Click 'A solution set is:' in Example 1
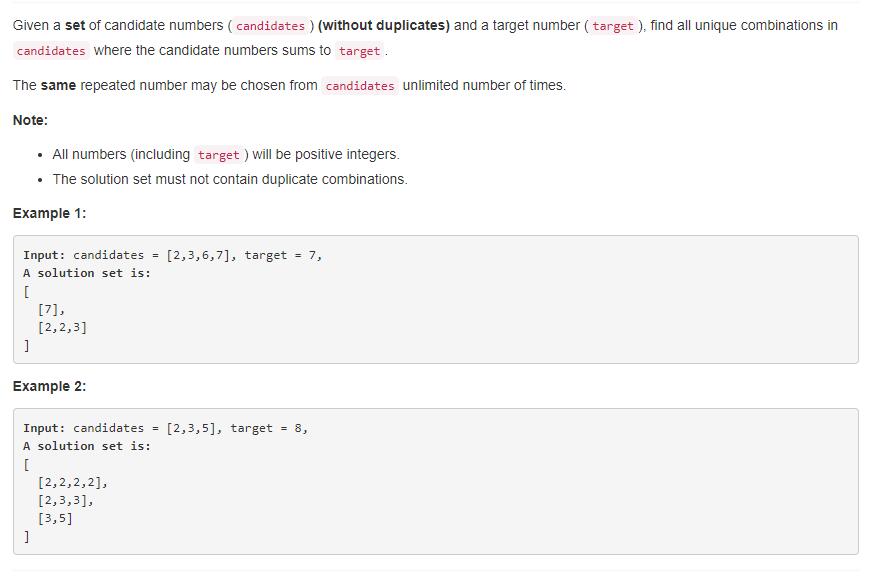 [x=87, y=273]
